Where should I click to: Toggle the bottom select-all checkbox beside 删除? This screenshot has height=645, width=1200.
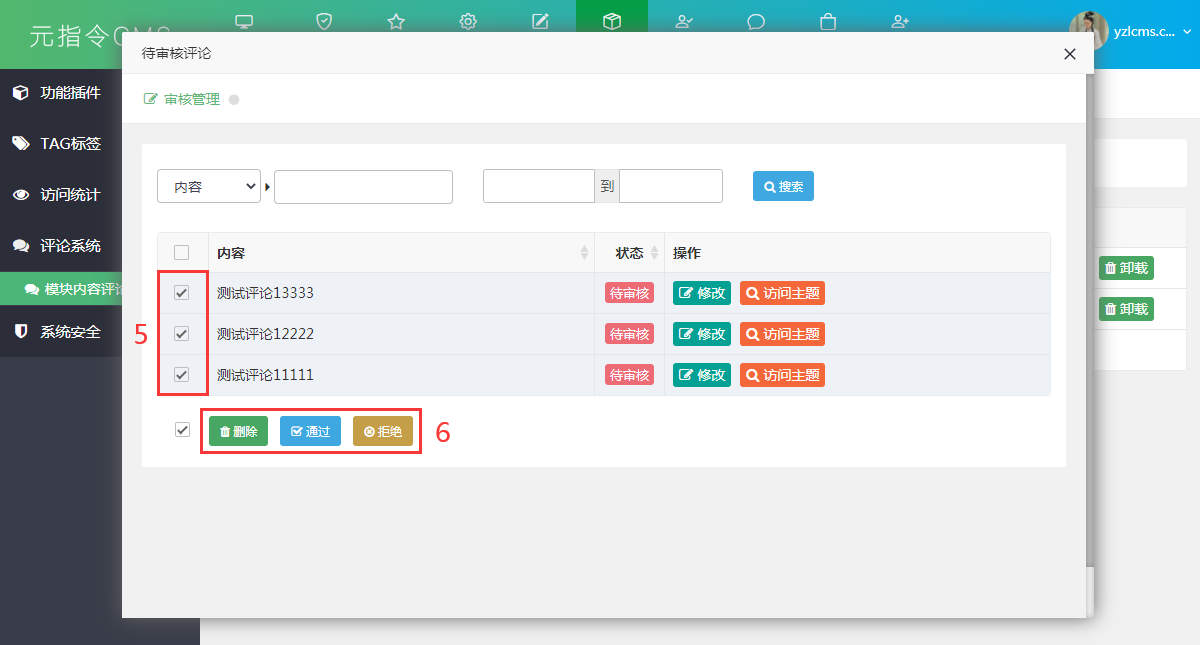click(182, 430)
